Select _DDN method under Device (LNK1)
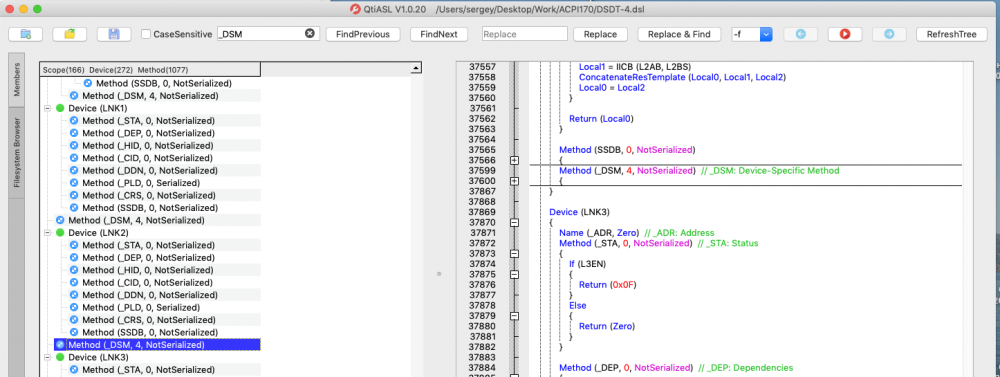This screenshot has width=1000, height=377. coord(150,170)
